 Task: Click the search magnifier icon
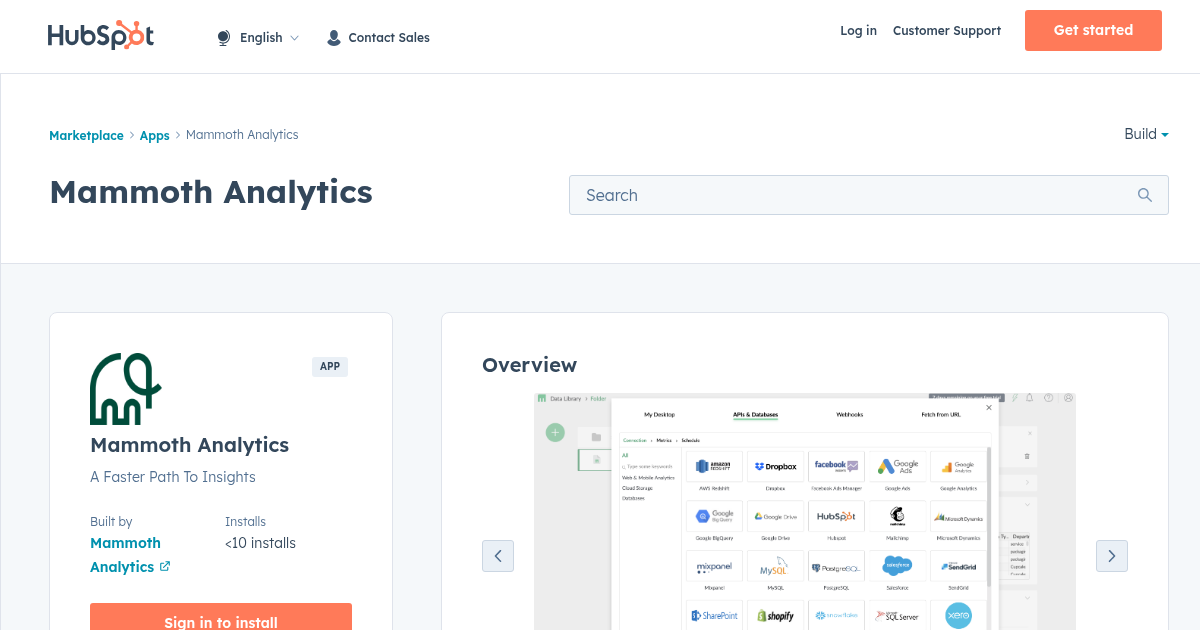pyautogui.click(x=1145, y=195)
